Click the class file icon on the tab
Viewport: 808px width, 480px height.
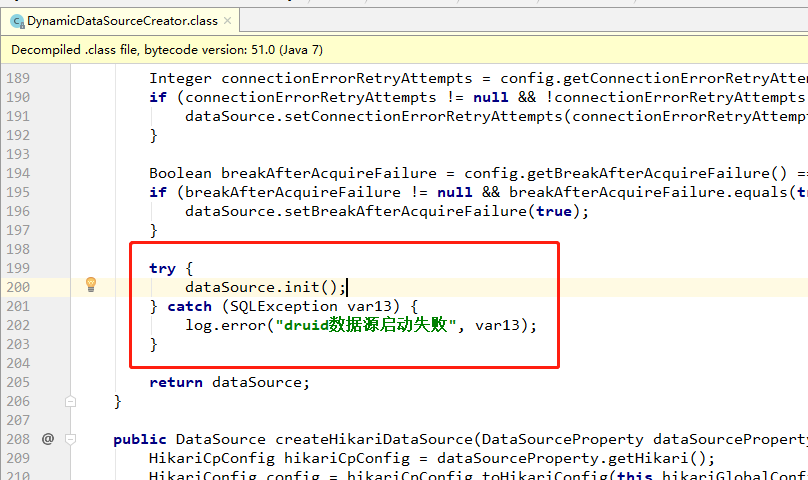(x=18, y=22)
